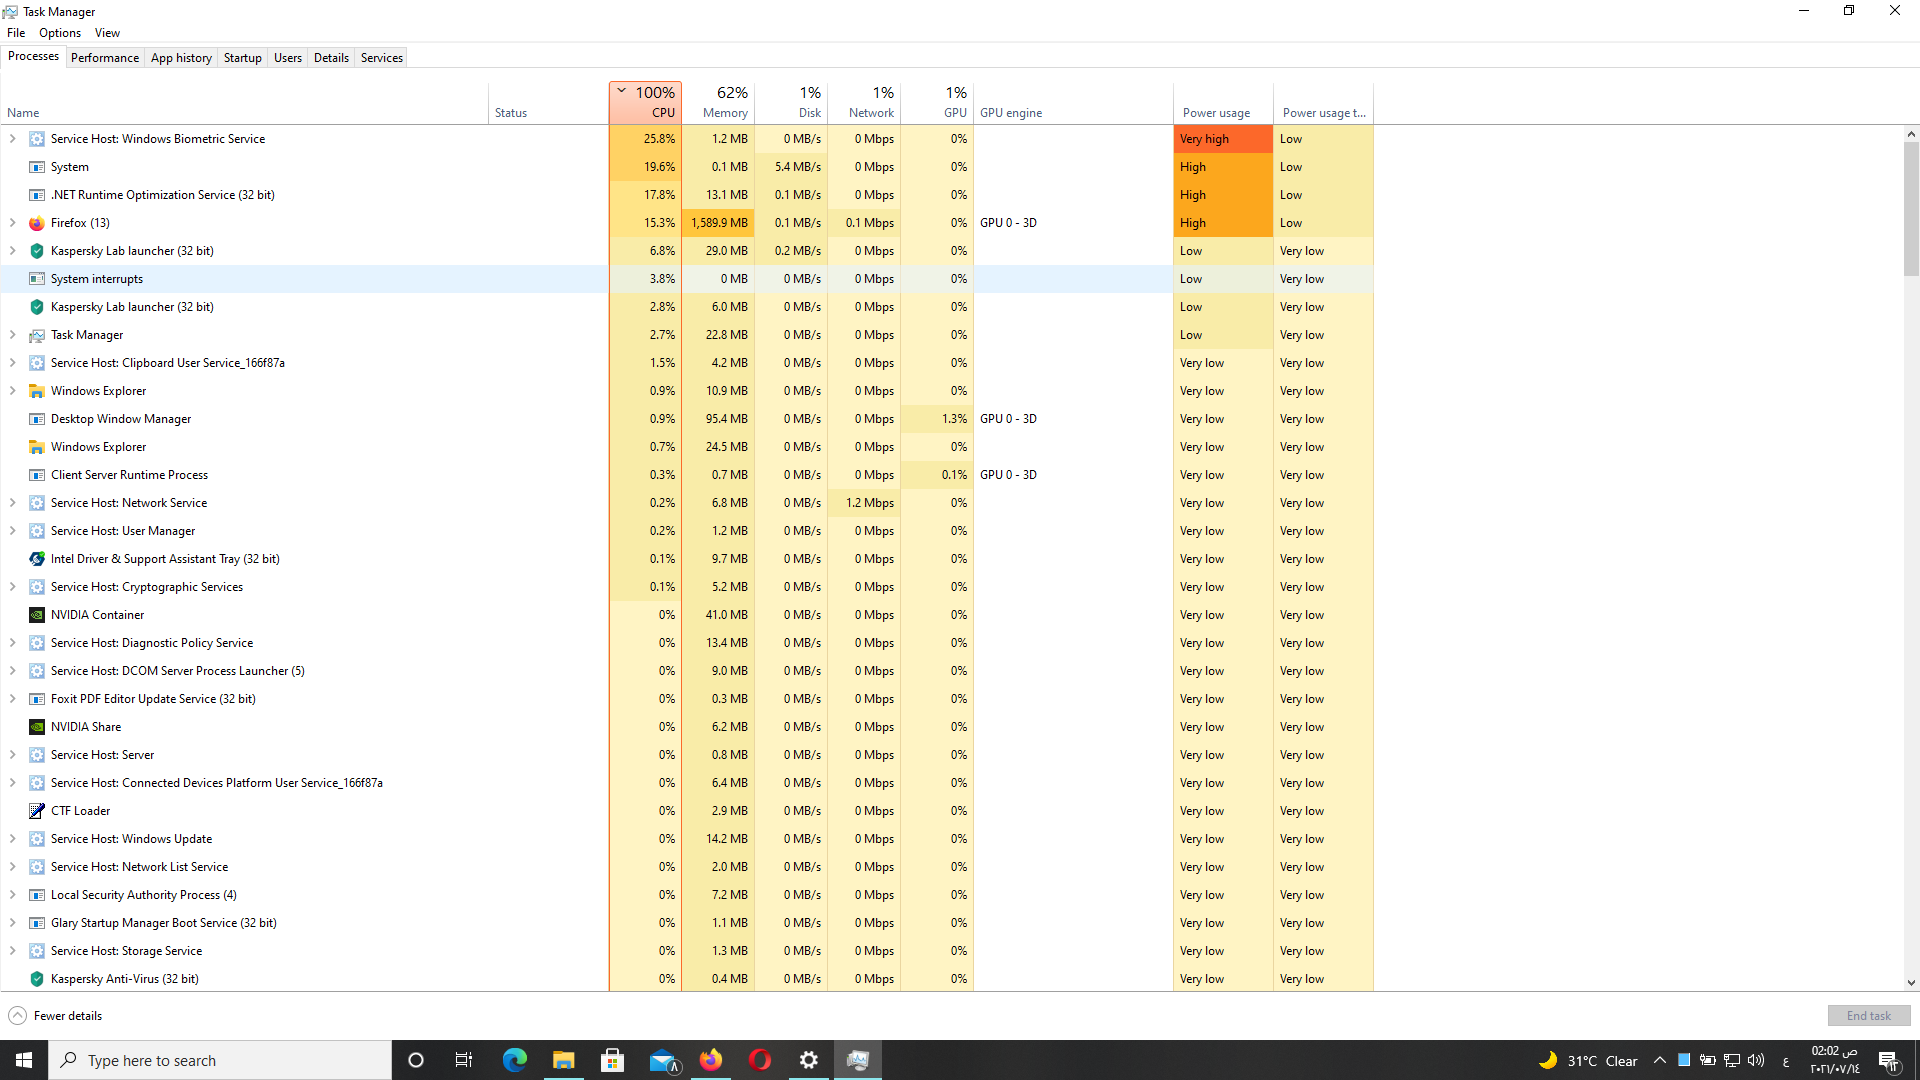This screenshot has height=1080, width=1920.
Task: Sort processes by Network column header
Action: tap(864, 103)
